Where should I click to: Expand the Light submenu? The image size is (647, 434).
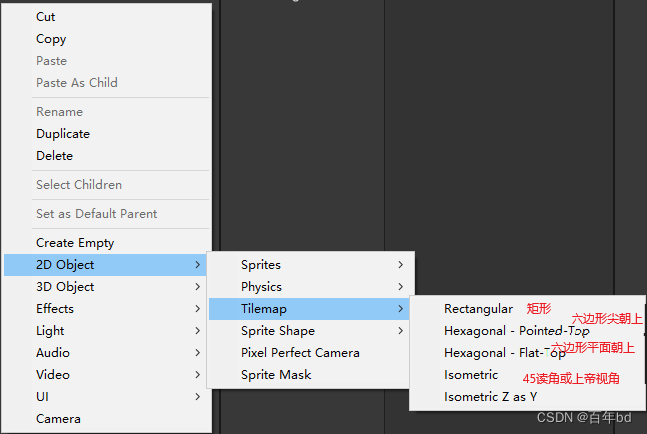click(50, 331)
